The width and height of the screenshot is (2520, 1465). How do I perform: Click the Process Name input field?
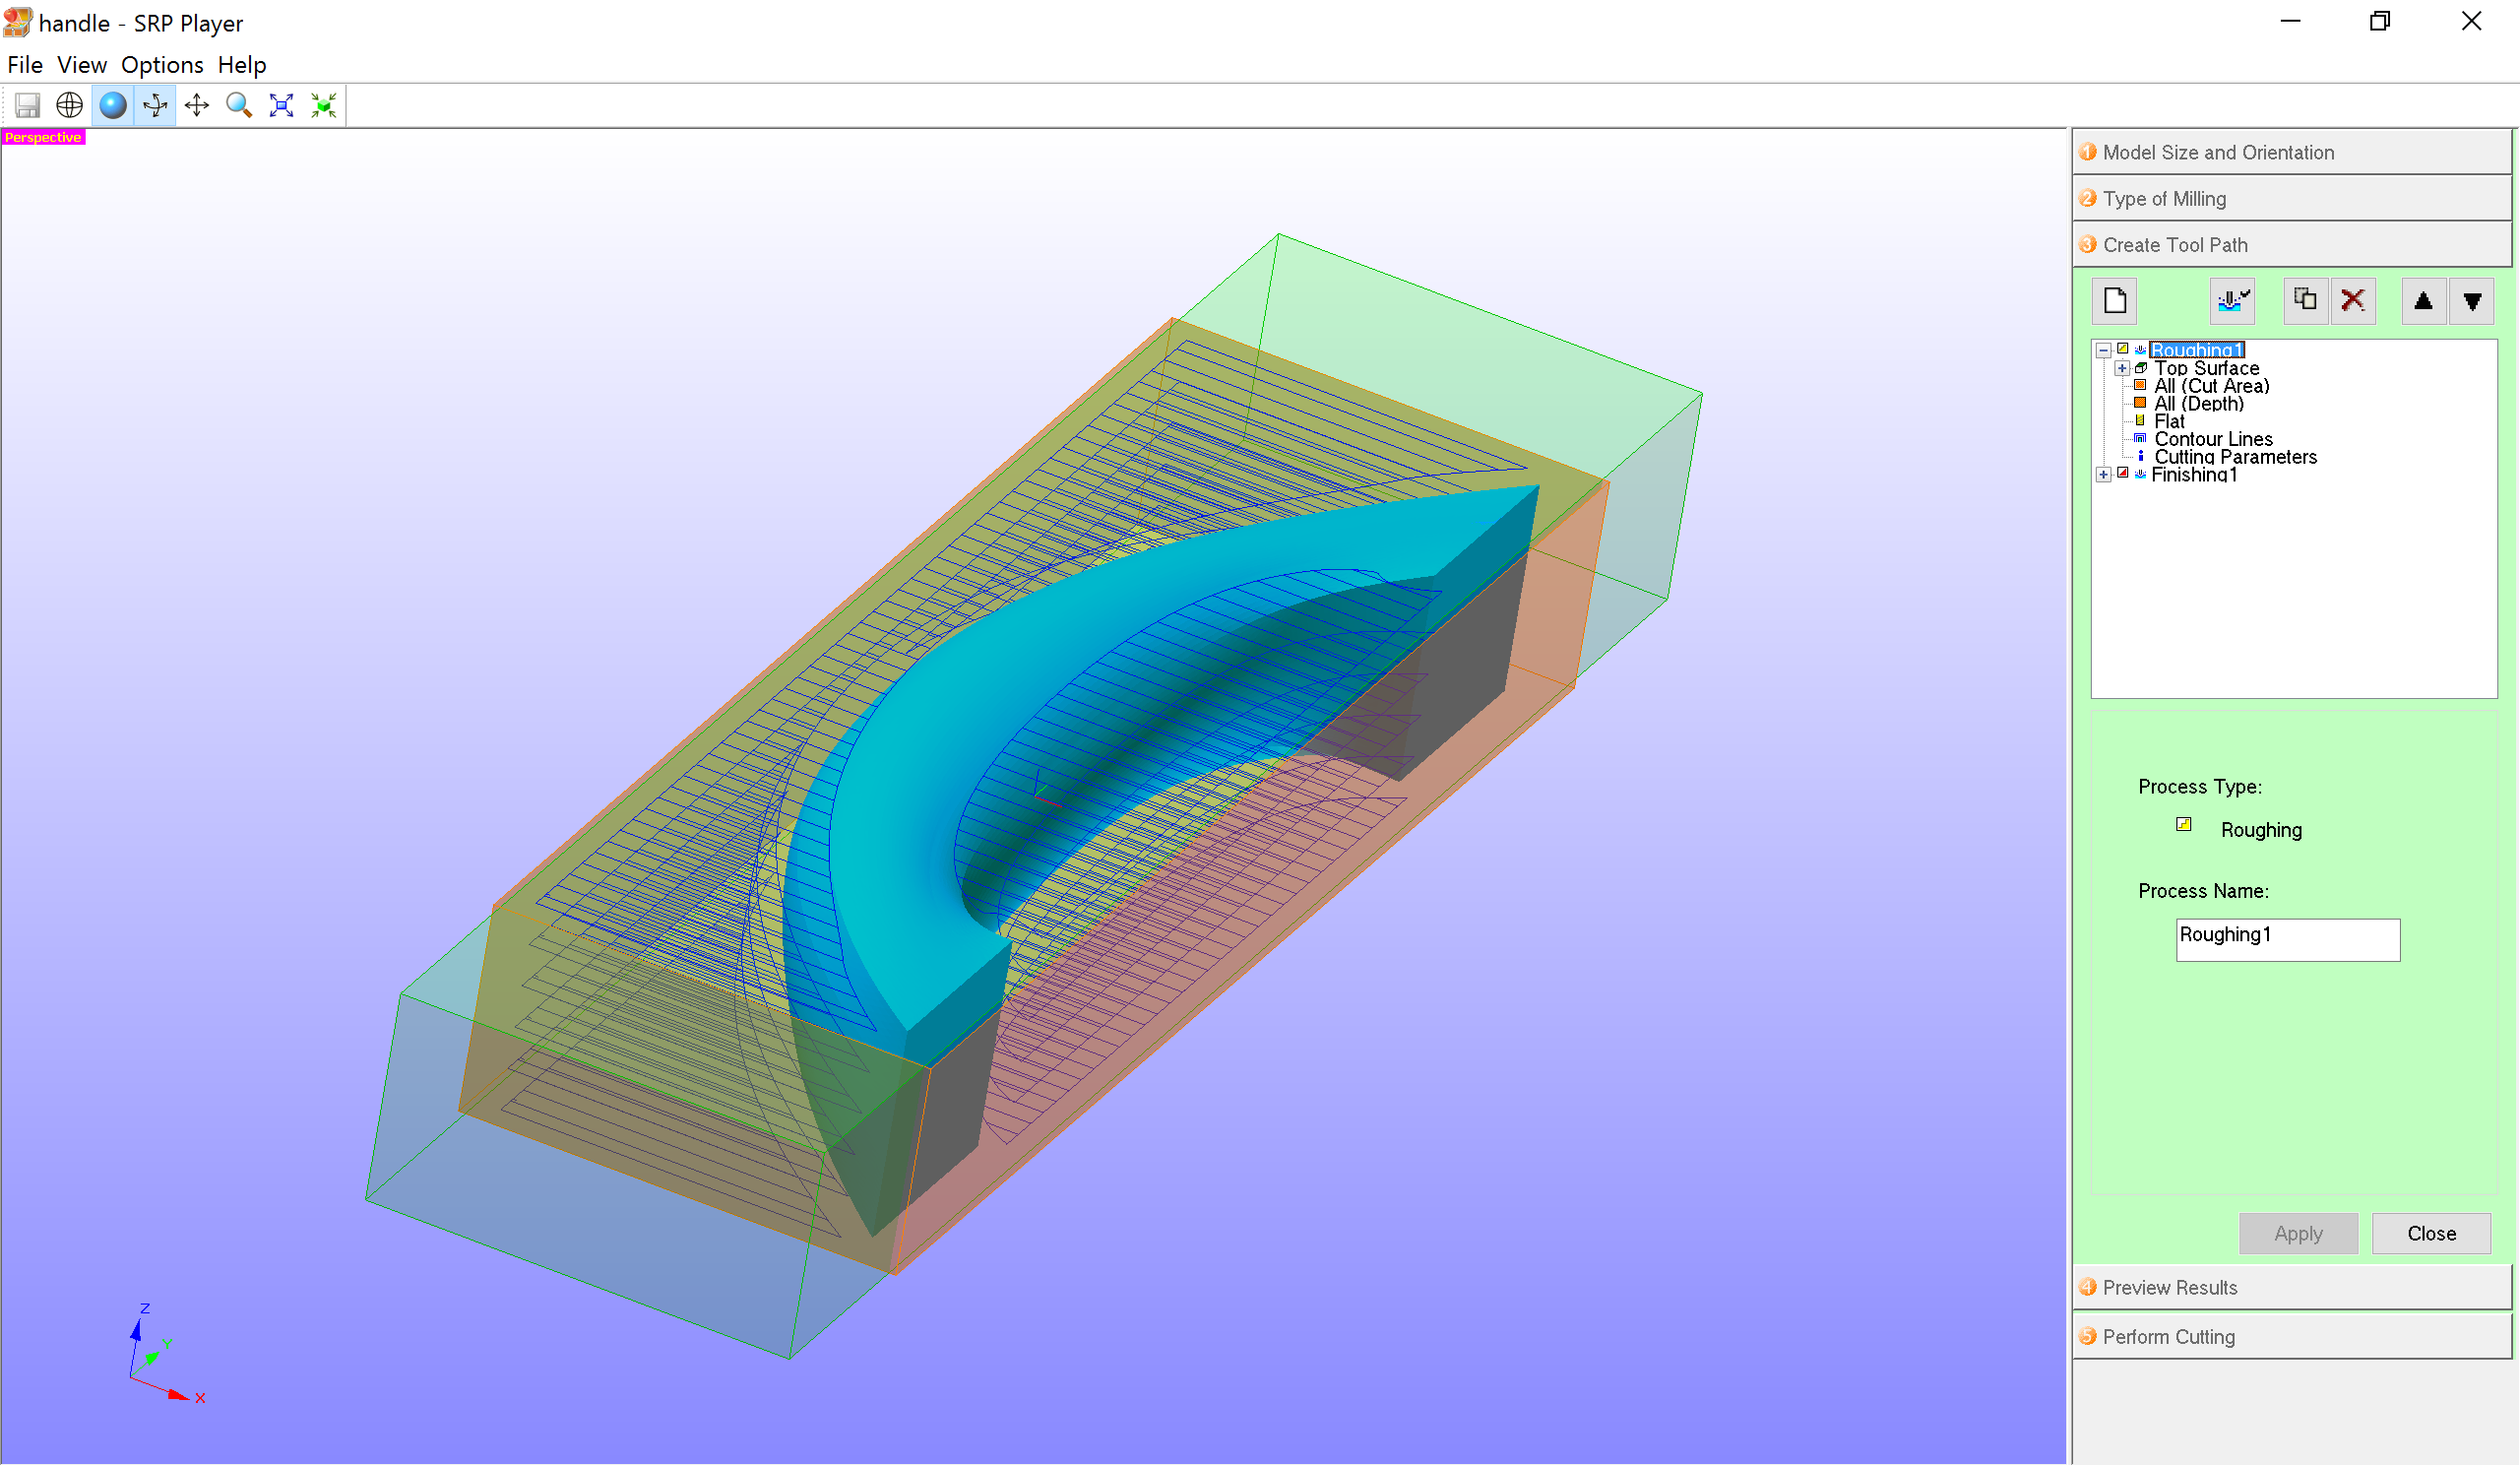pyautogui.click(x=2287, y=940)
